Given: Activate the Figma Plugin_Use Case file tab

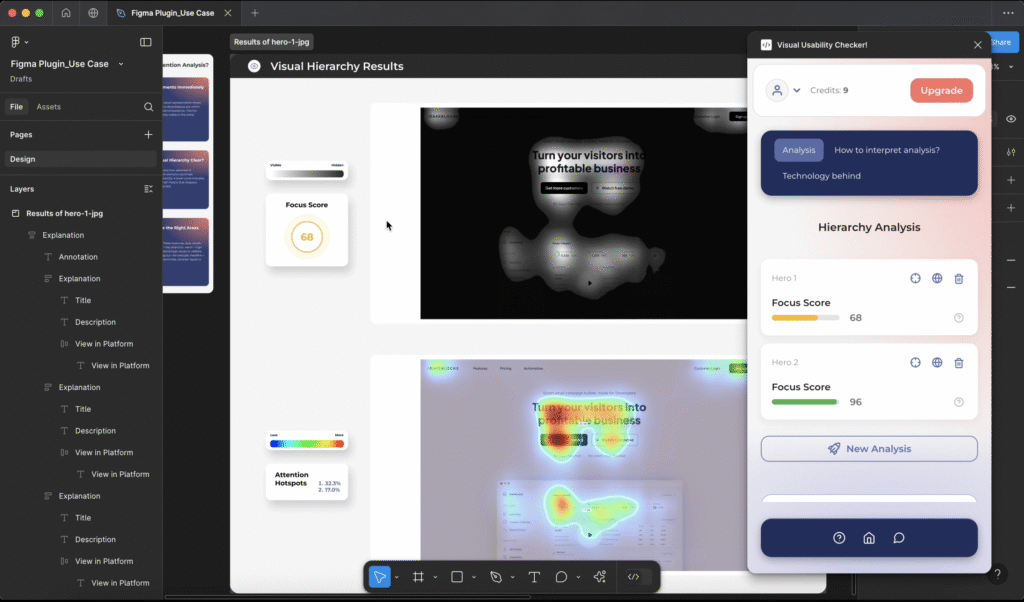Looking at the screenshot, I should point(172,13).
